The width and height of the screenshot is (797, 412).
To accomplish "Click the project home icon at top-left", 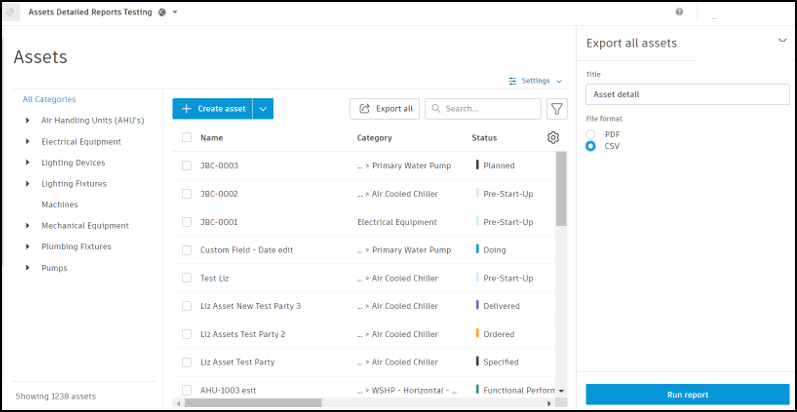I will (x=12, y=12).
